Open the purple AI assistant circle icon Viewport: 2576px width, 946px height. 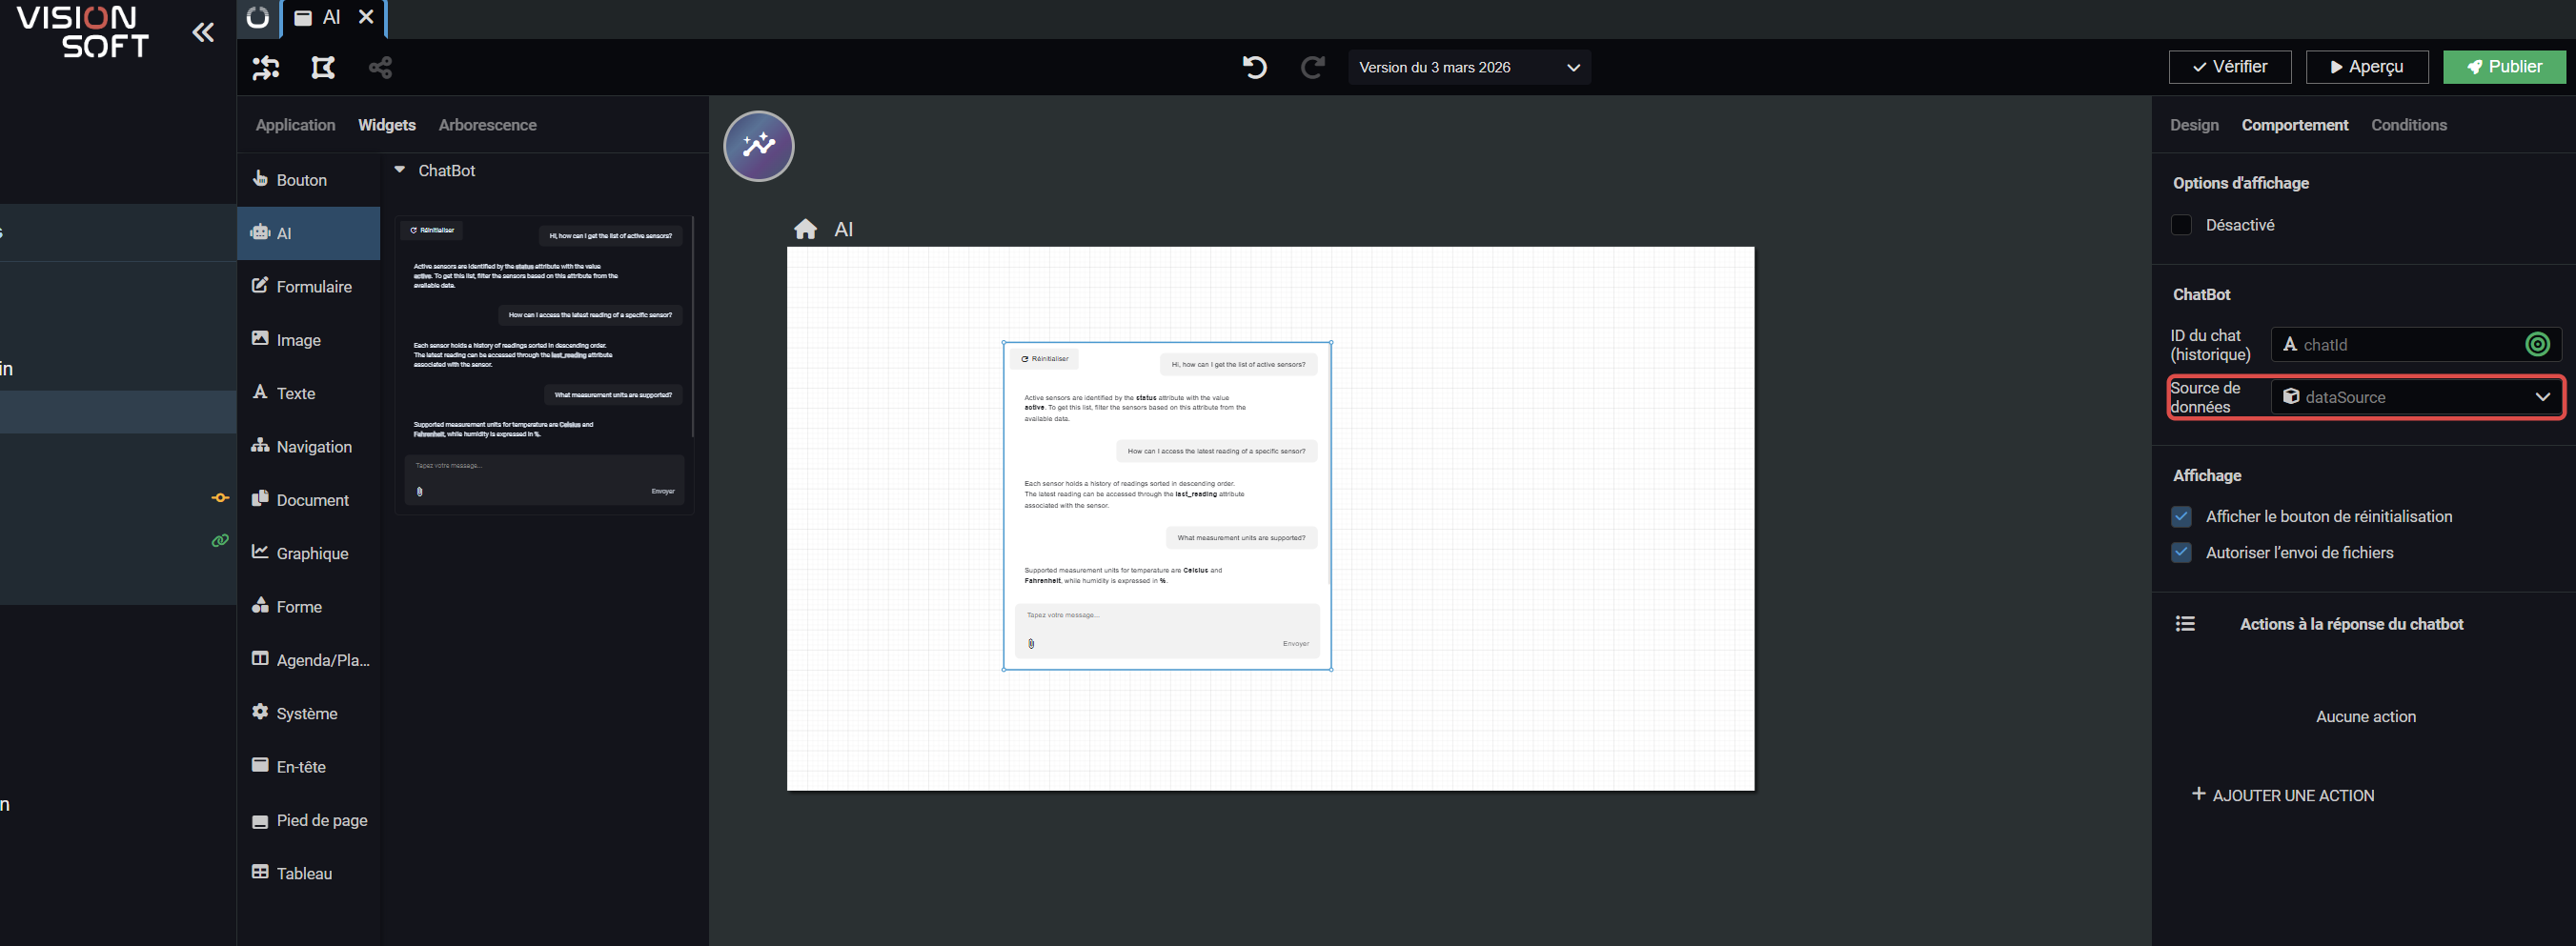[758, 146]
